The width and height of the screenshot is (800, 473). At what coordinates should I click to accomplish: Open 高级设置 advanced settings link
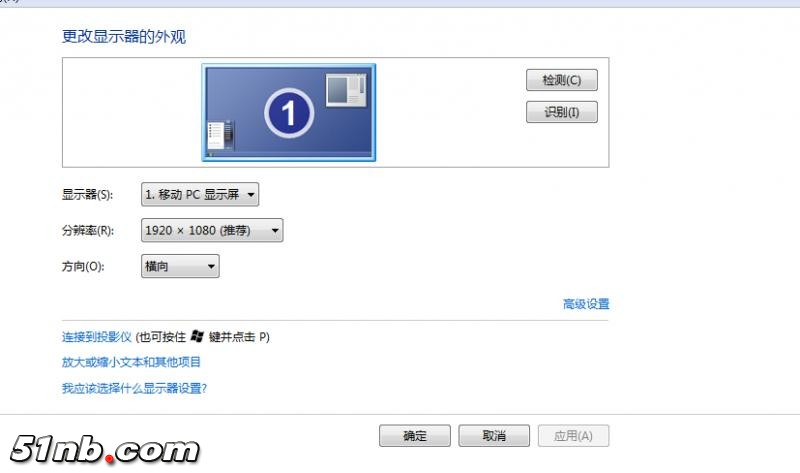pyautogui.click(x=586, y=304)
